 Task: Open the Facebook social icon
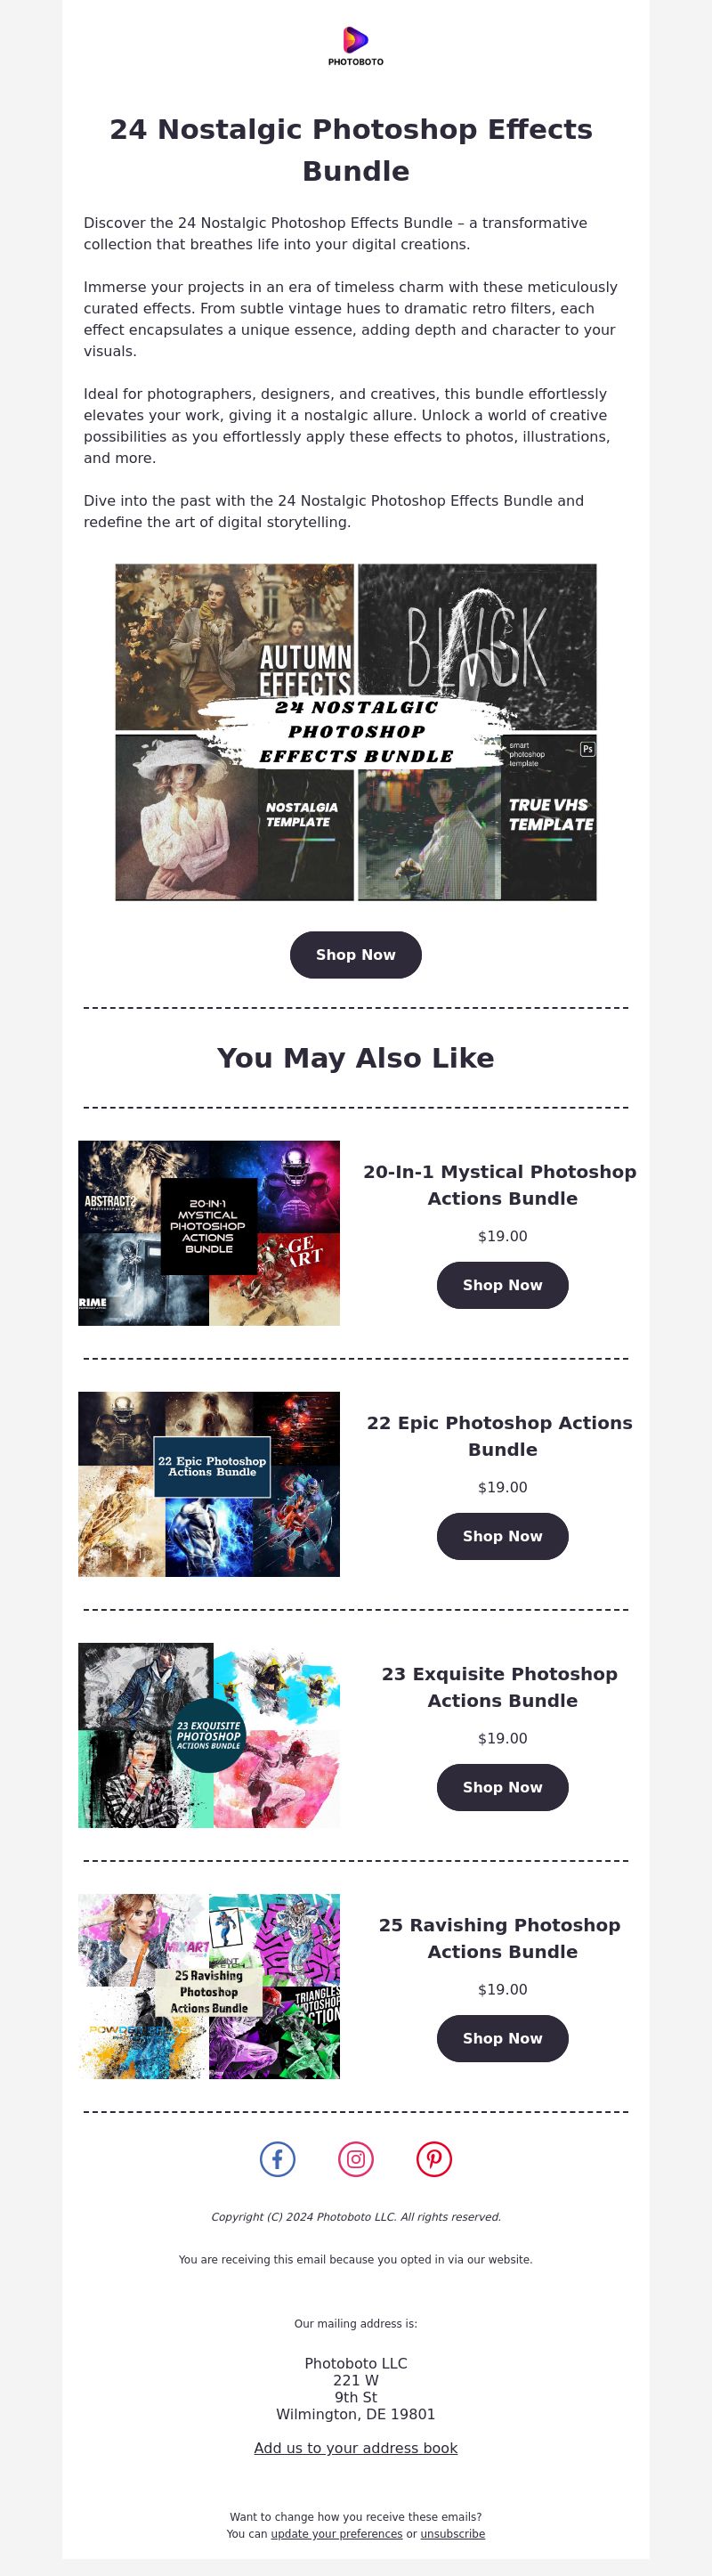pyautogui.click(x=277, y=2158)
